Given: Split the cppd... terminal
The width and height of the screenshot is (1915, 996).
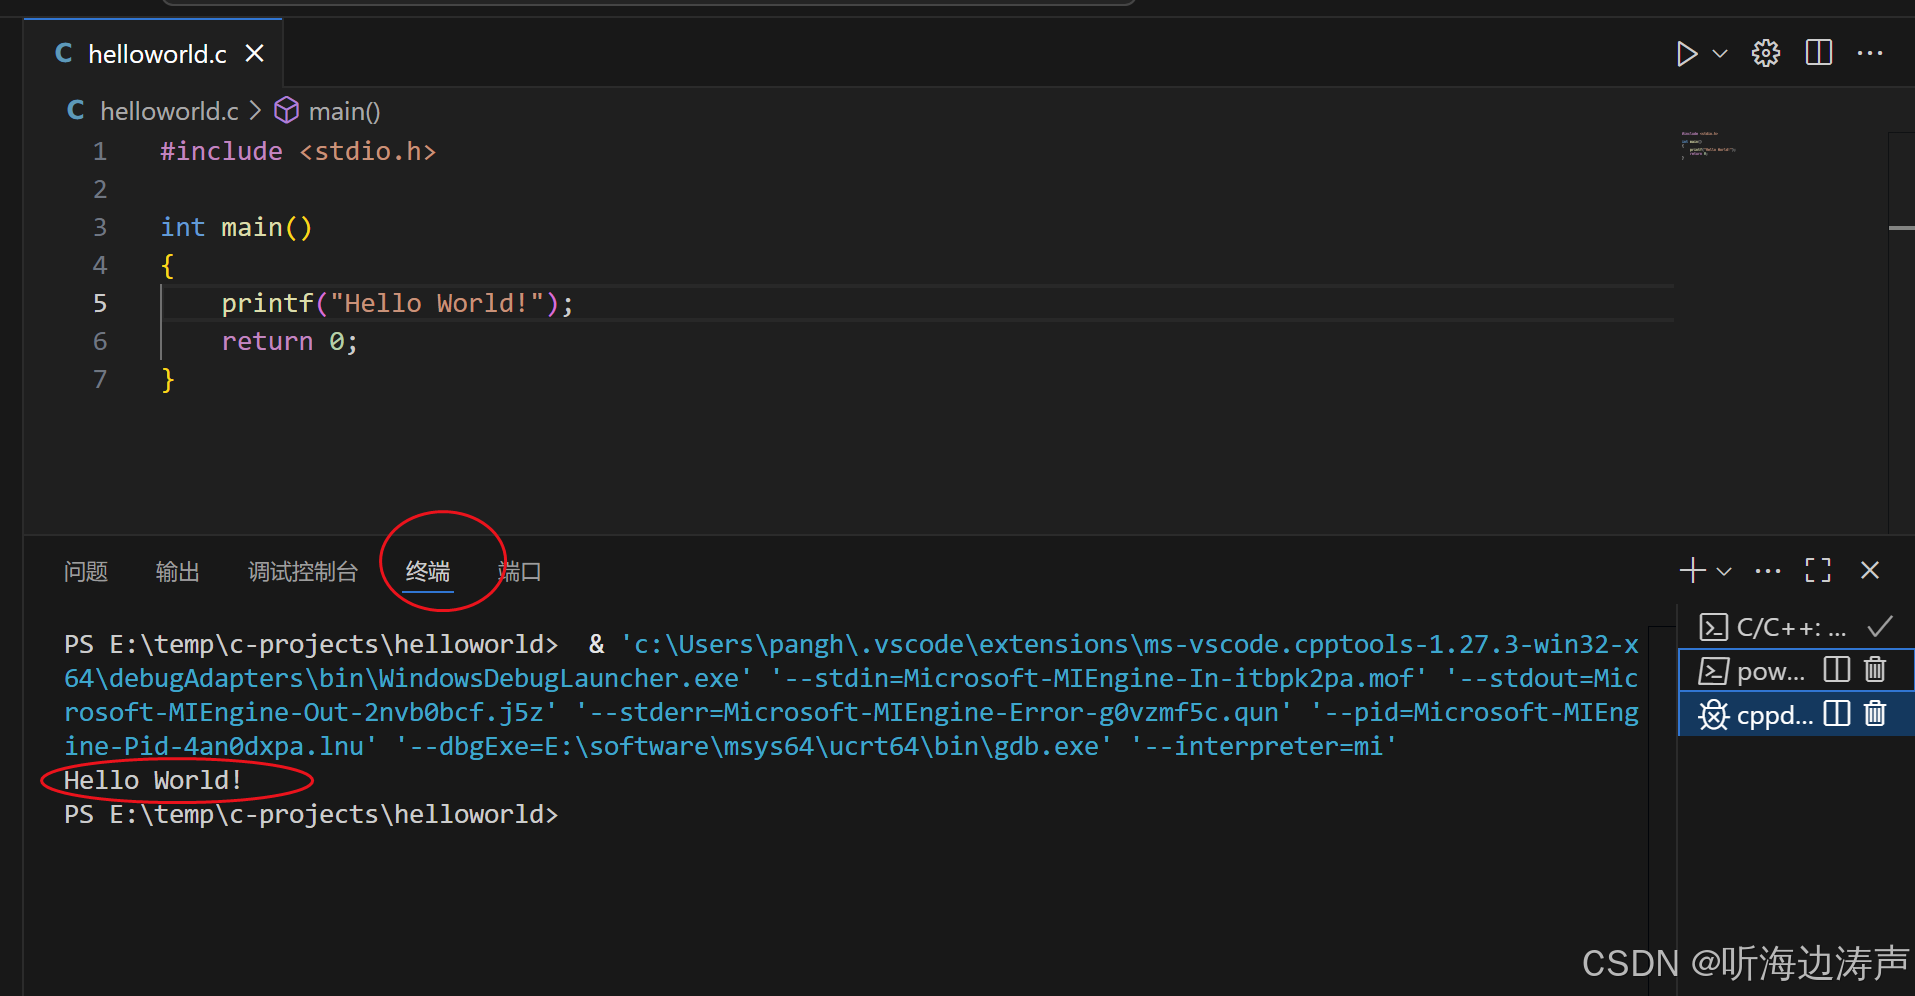Looking at the screenshot, I should pos(1837,713).
